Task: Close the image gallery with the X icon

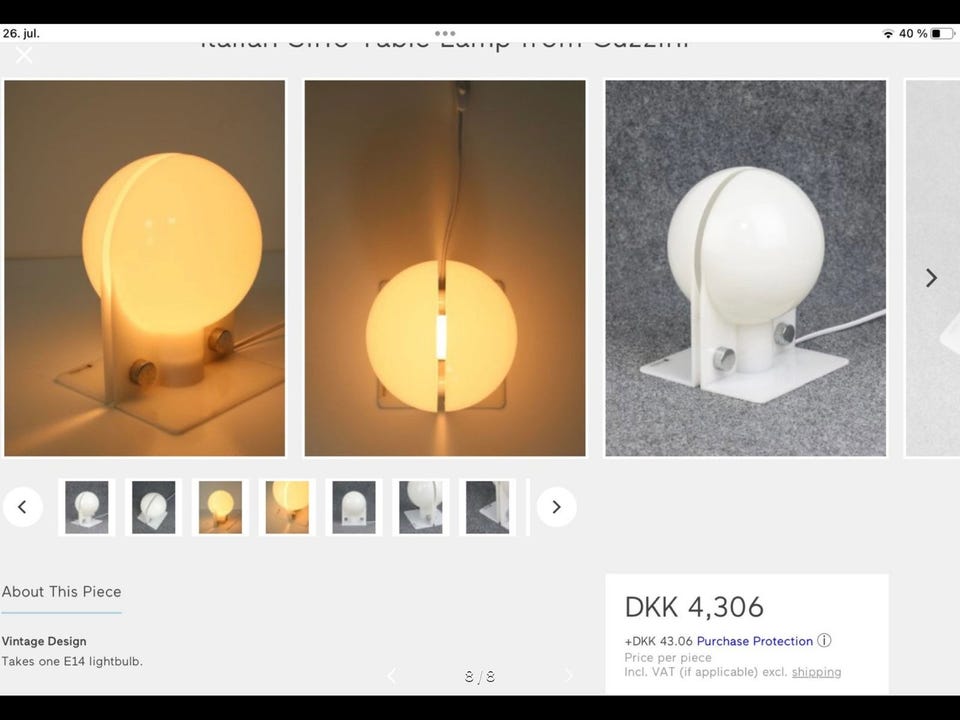Action: [x=24, y=55]
